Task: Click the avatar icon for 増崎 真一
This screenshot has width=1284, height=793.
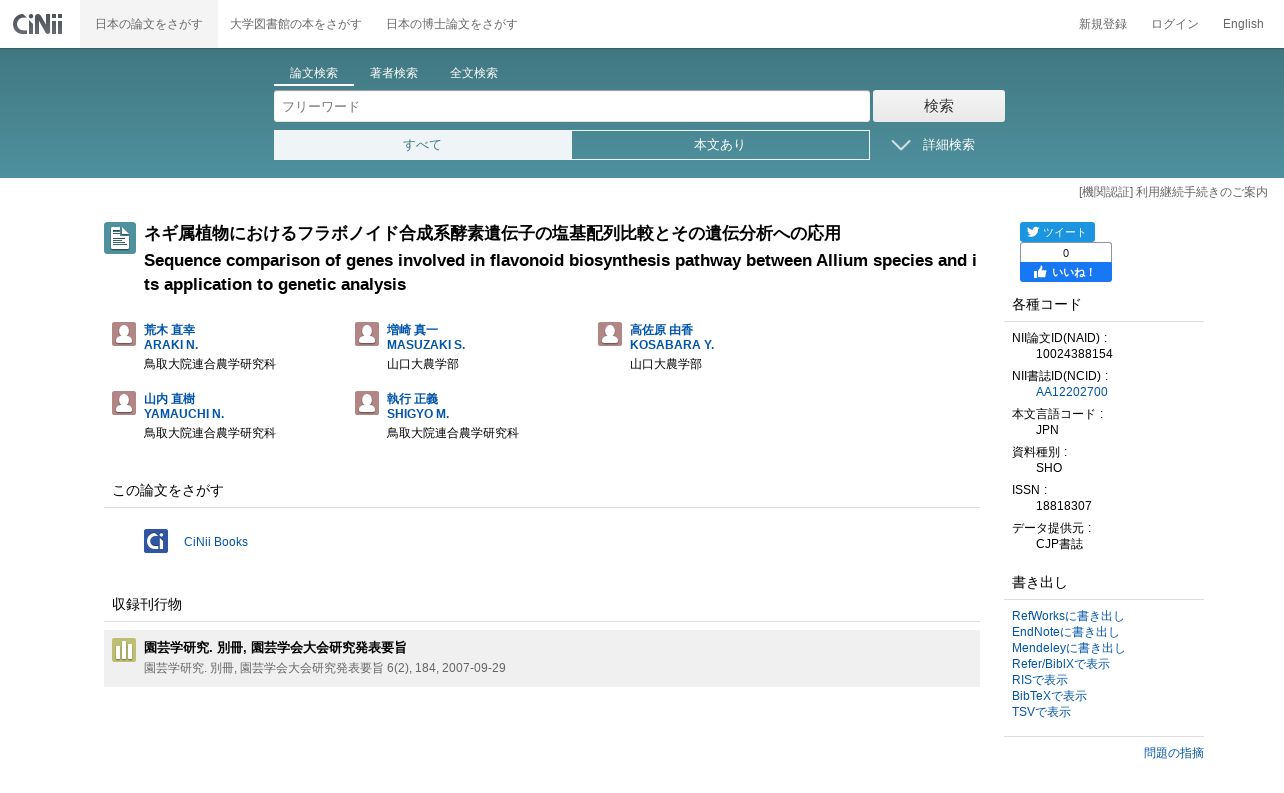Action: click(367, 334)
